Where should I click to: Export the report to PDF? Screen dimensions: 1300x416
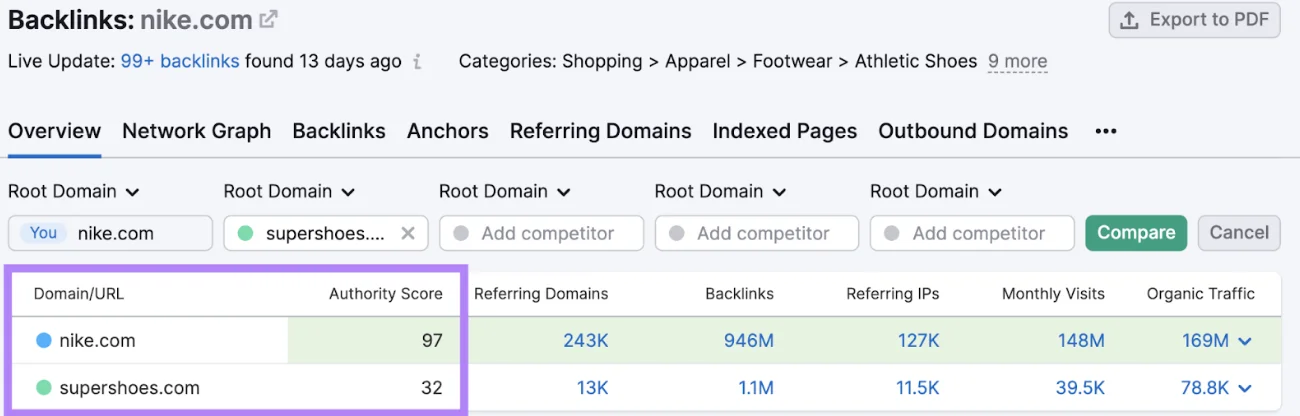pyautogui.click(x=1194, y=20)
